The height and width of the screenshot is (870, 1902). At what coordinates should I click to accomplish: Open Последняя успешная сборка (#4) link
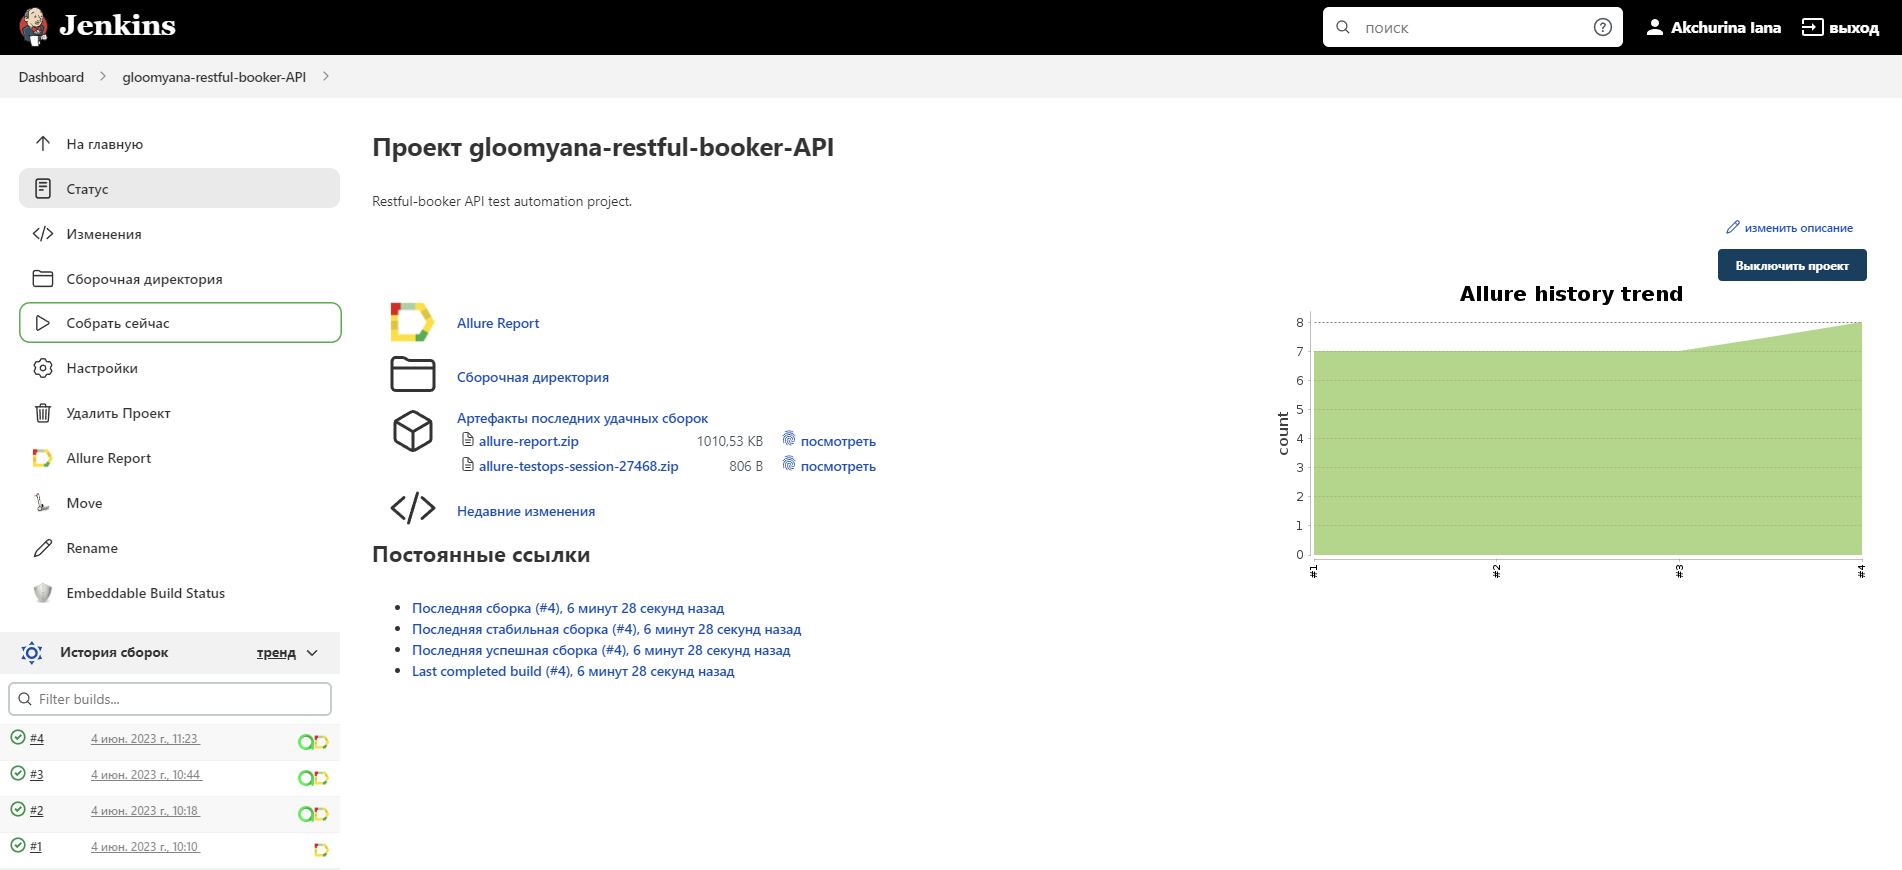pyautogui.click(x=601, y=650)
